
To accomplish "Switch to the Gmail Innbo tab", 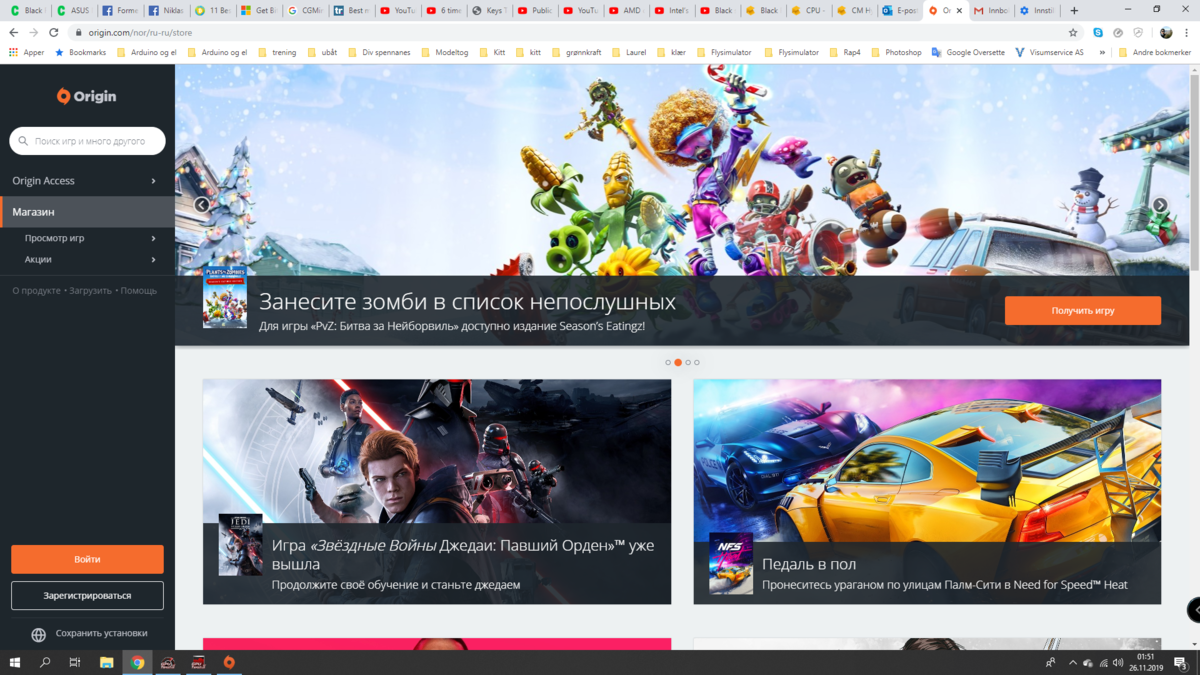I will tap(992, 11).
